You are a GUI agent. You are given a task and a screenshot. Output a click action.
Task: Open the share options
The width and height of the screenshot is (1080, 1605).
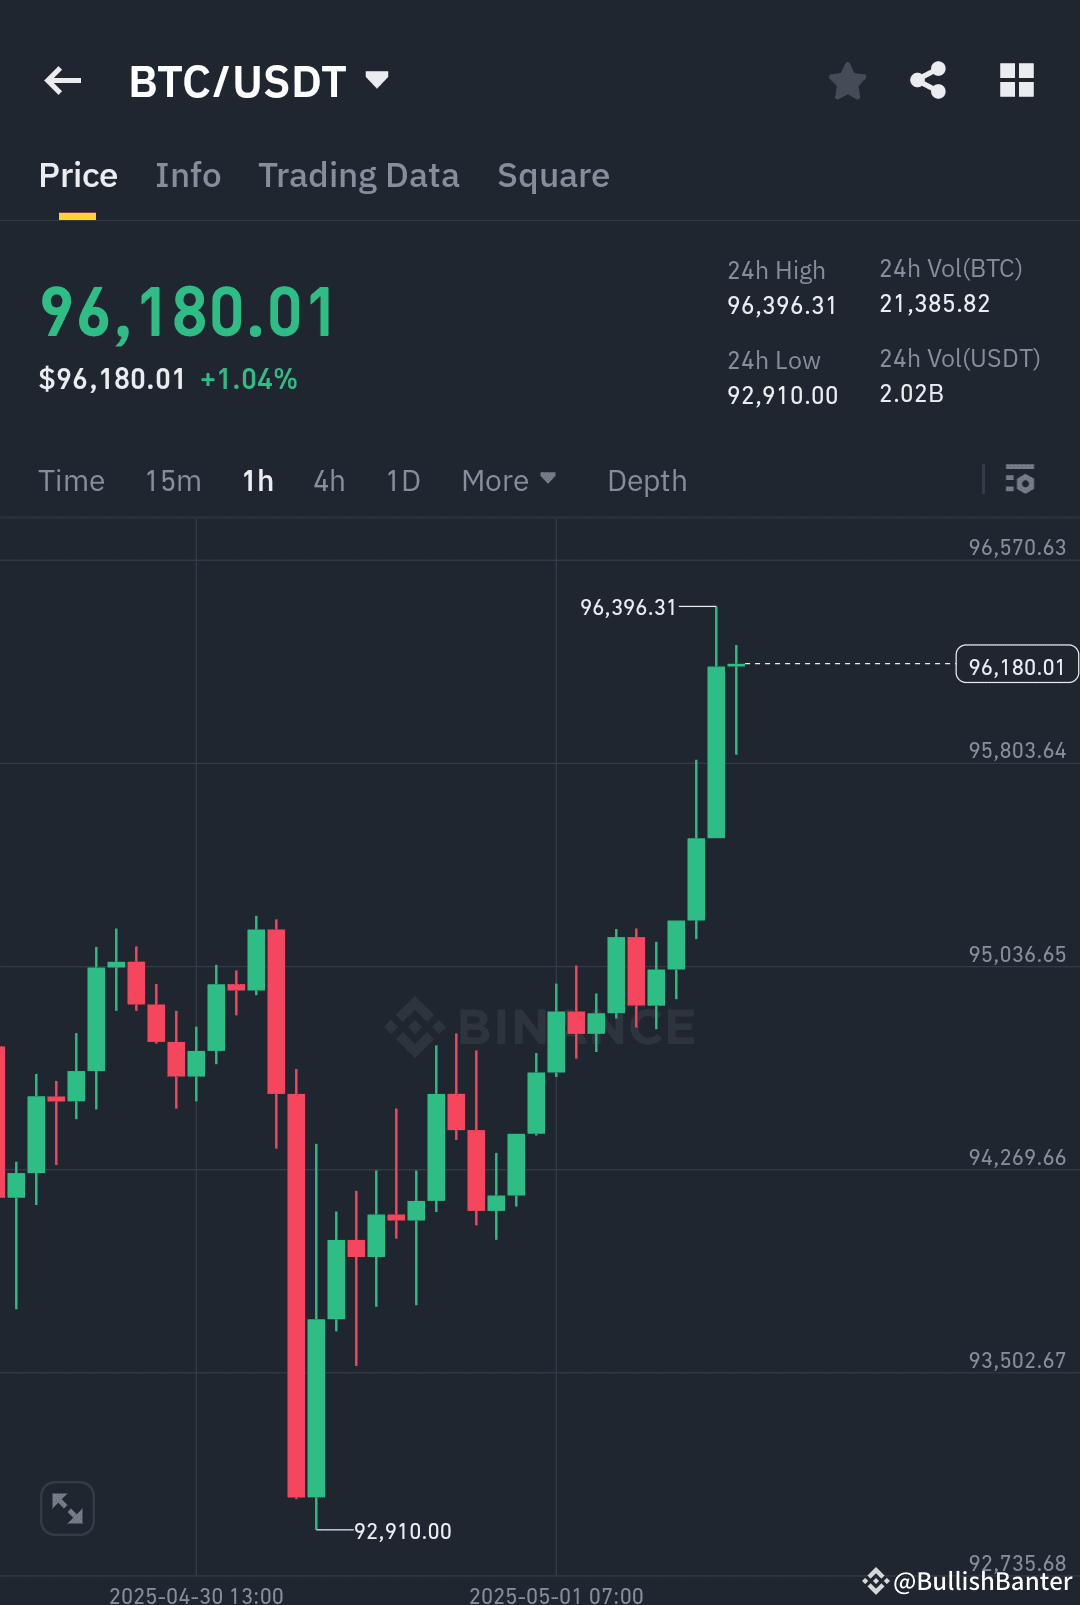tap(927, 81)
